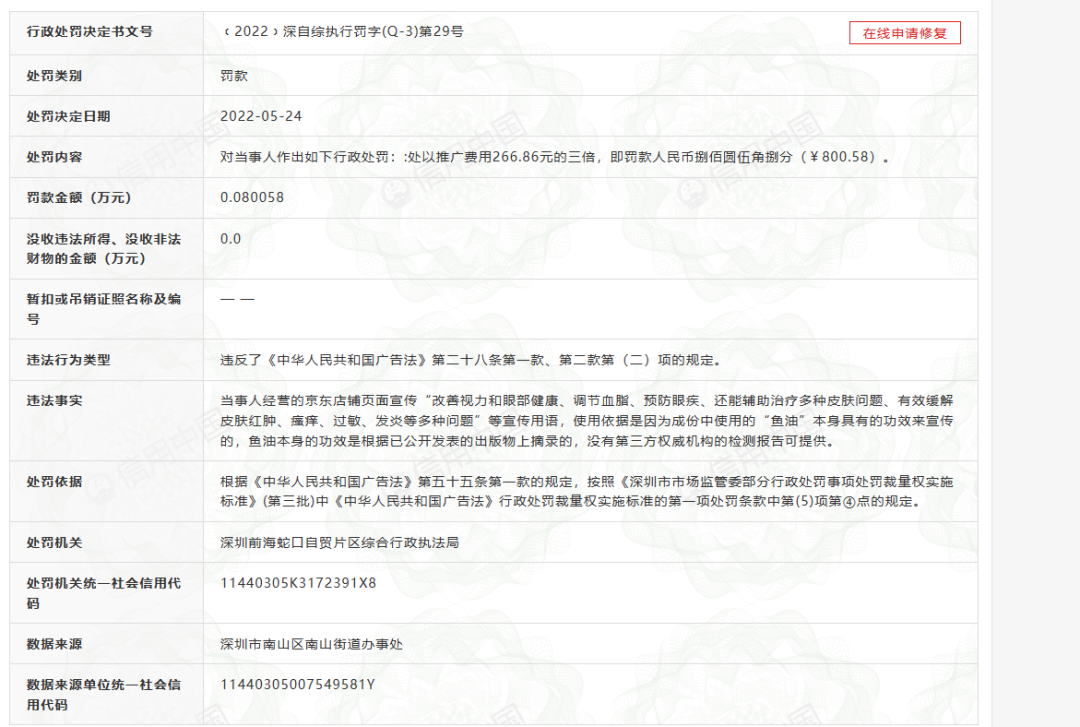The image size is (1080, 727).
Task: Click the fine amount value 0.080058
Action: point(252,197)
